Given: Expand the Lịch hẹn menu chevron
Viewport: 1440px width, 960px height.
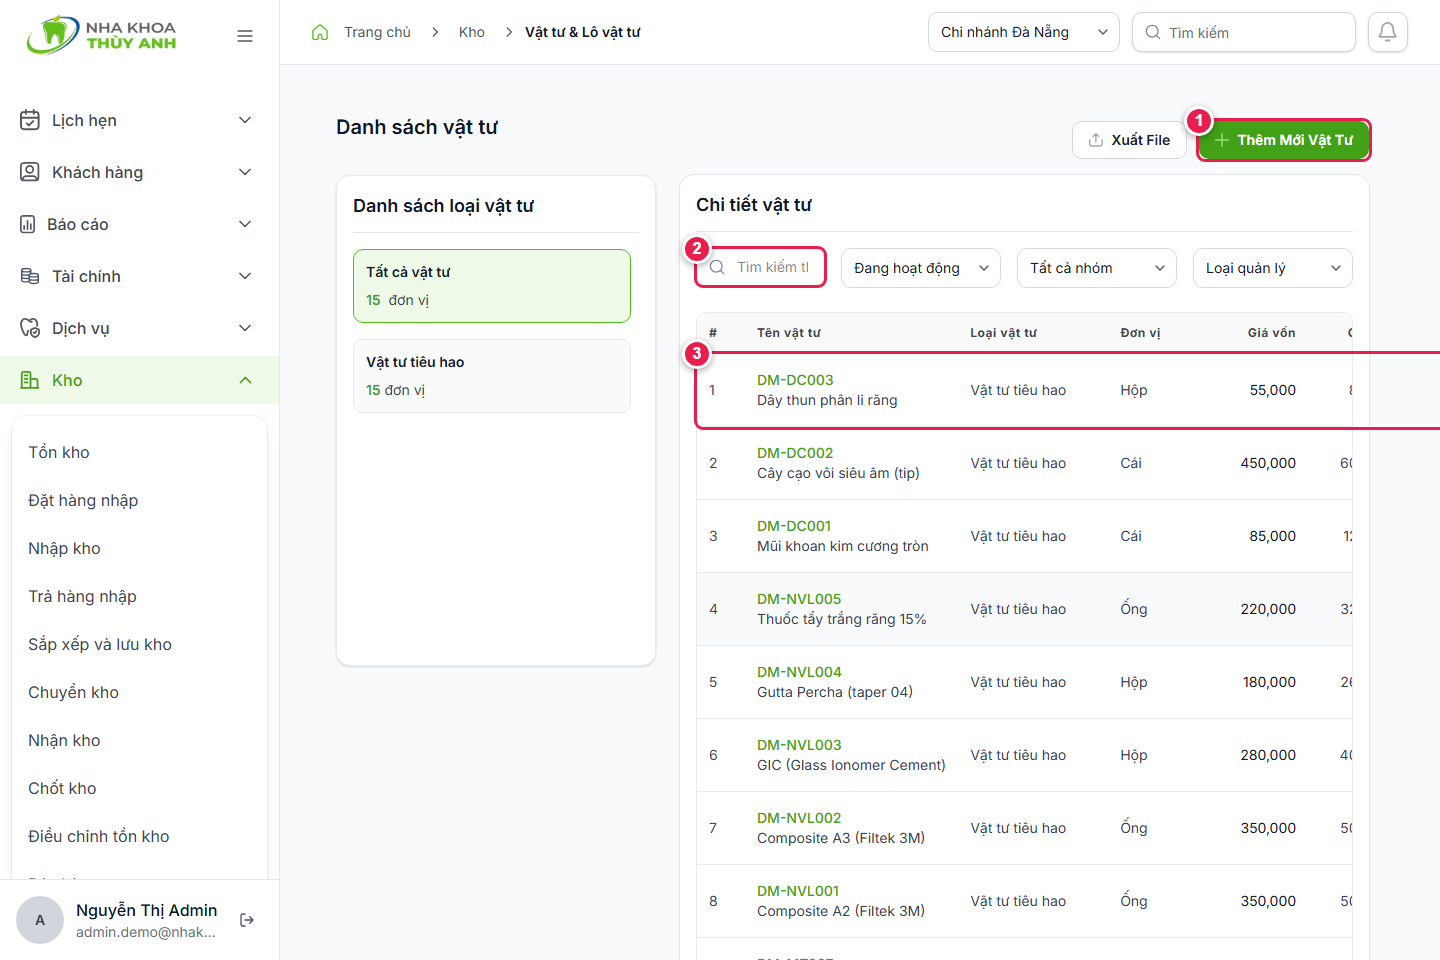Looking at the screenshot, I should 245,120.
